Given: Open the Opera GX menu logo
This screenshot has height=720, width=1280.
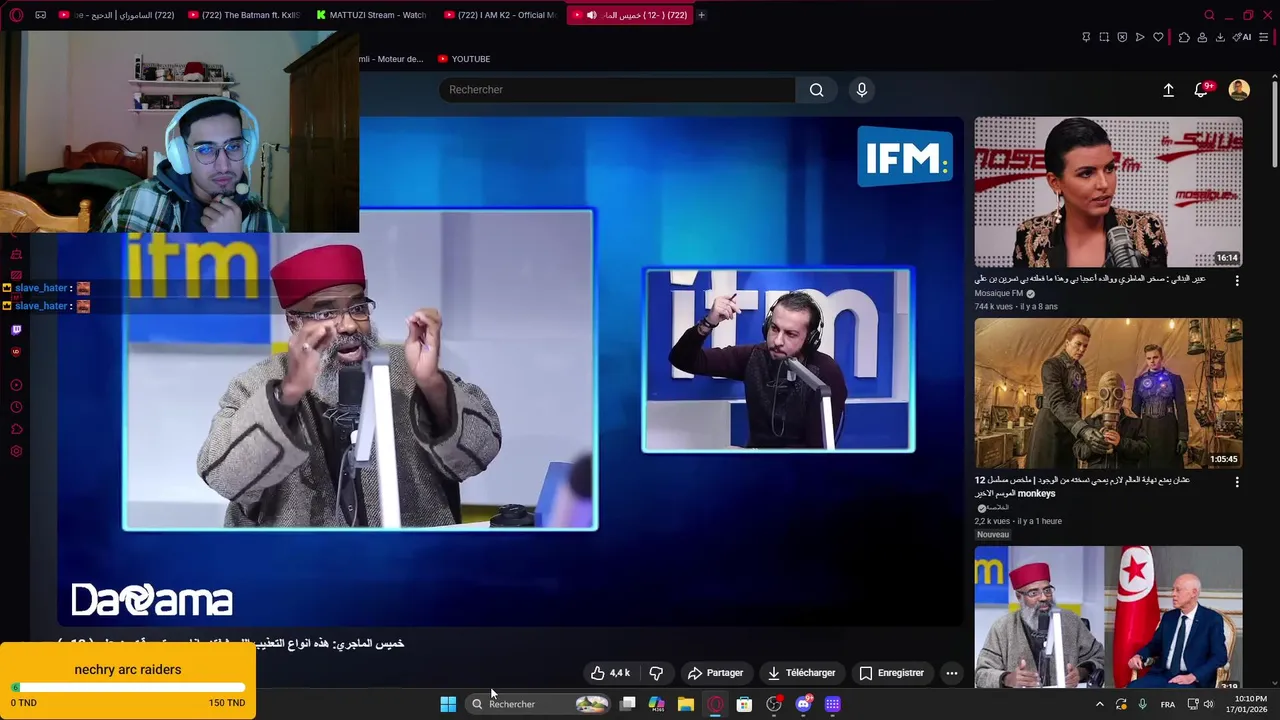Looking at the screenshot, I should [16, 15].
